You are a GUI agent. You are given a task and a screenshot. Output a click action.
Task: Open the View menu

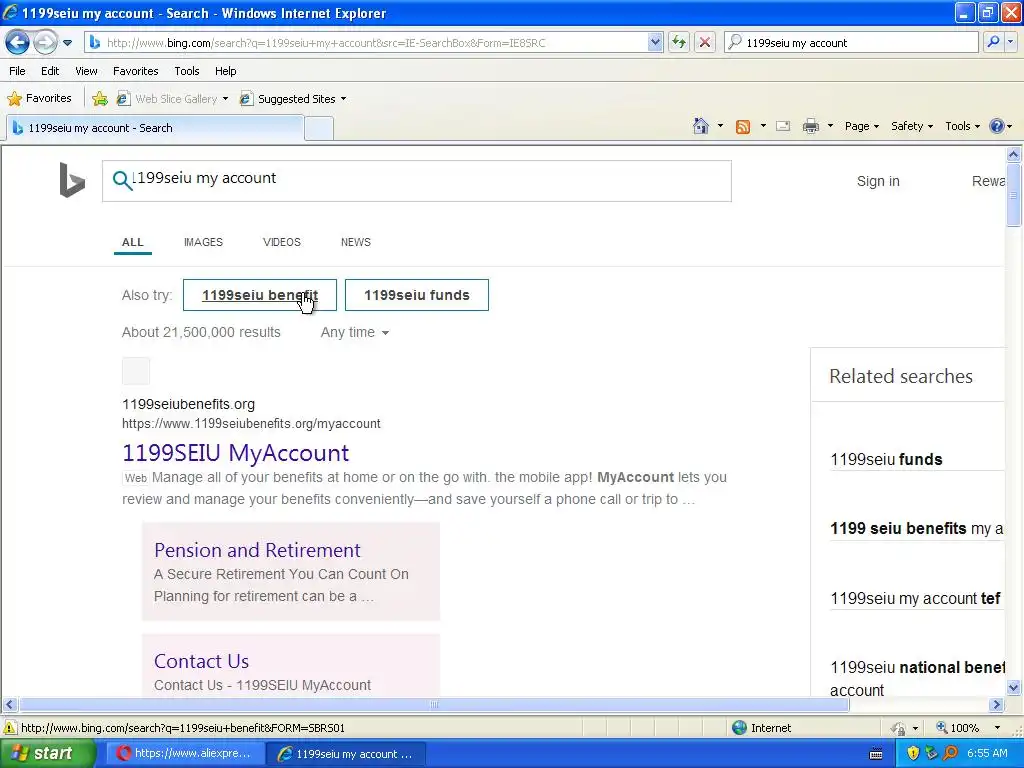86,71
